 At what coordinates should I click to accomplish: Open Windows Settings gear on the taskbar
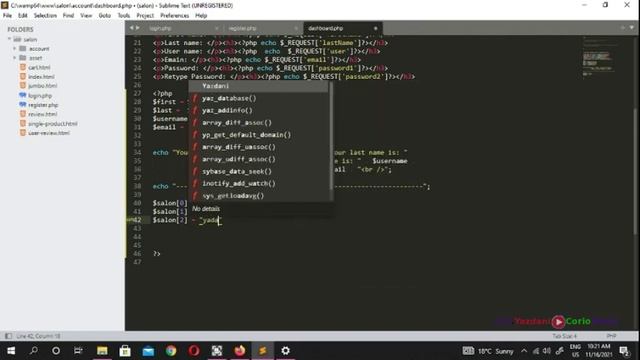click(285, 351)
